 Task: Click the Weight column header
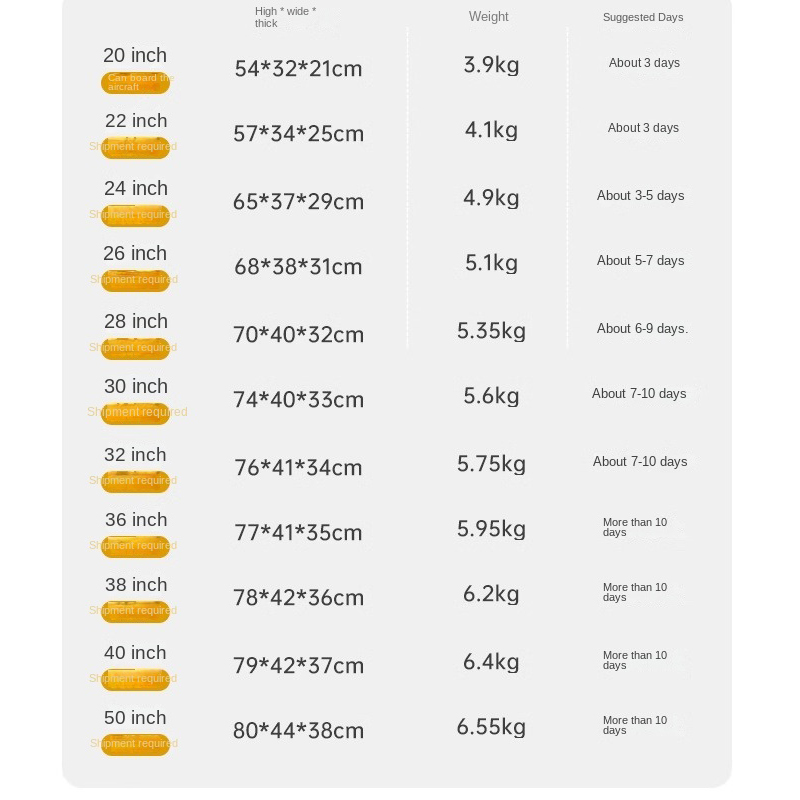(488, 17)
